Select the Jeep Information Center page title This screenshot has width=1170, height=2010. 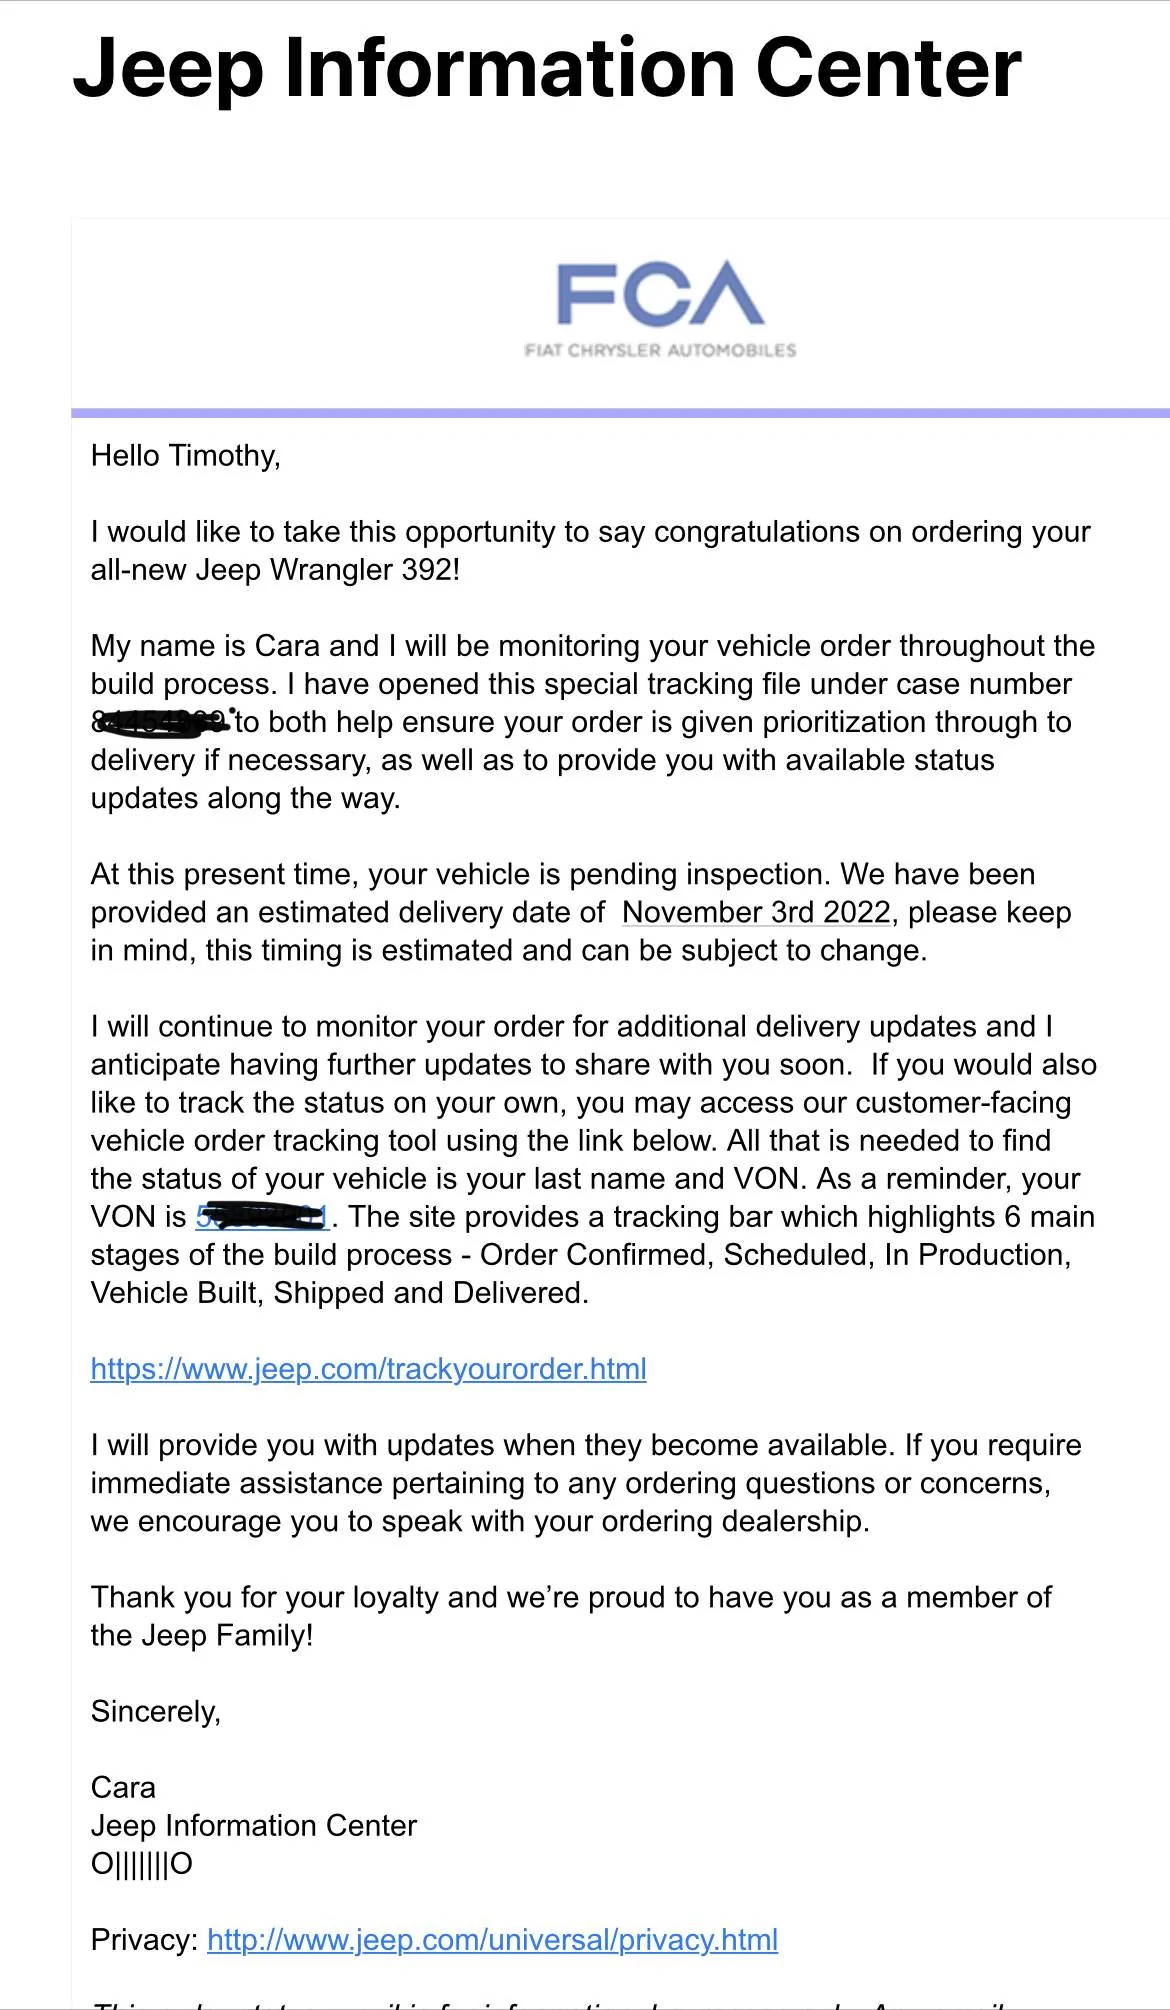tap(547, 68)
